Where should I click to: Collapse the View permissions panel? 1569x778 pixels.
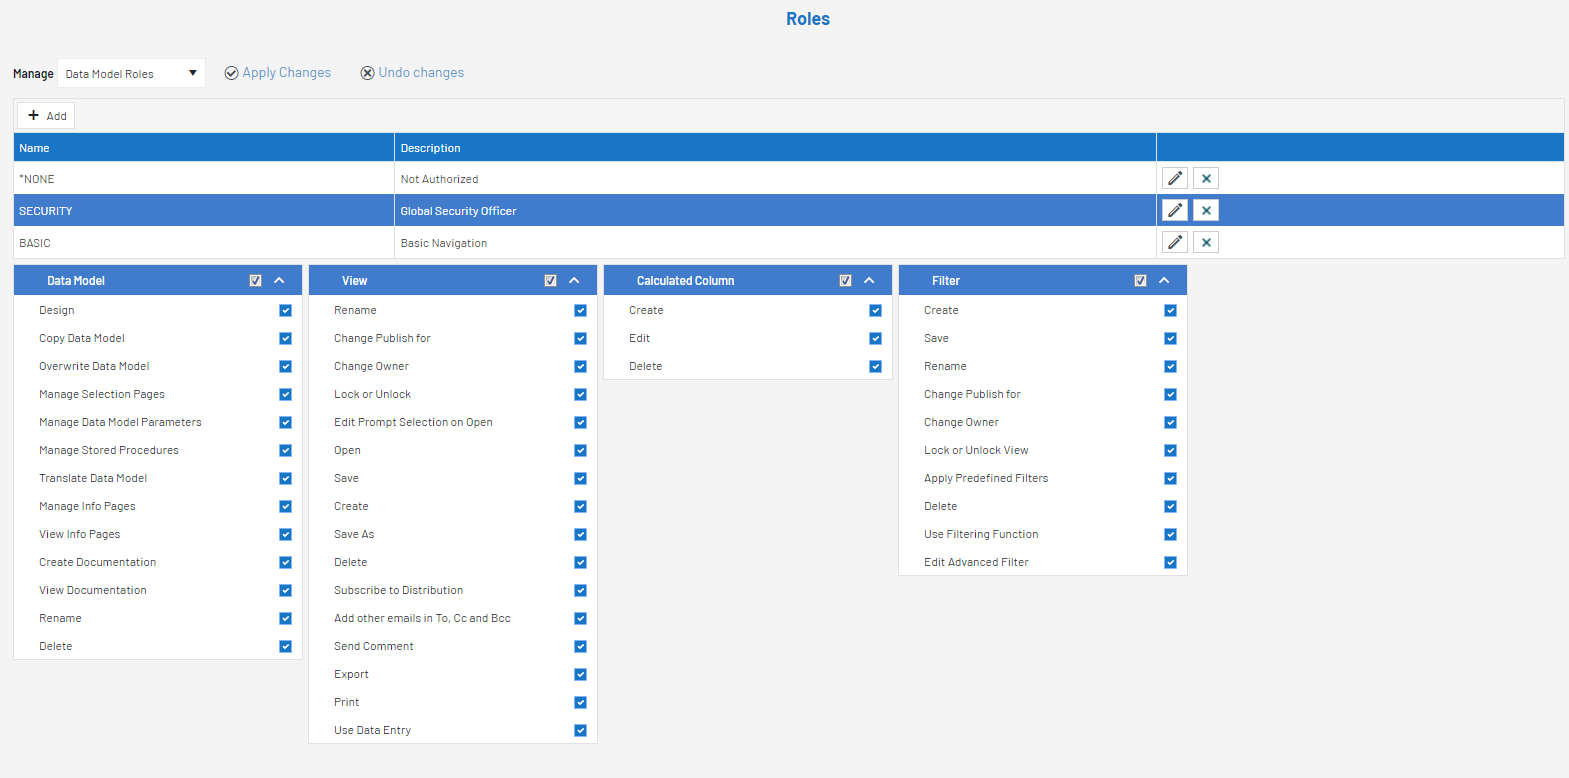click(574, 281)
